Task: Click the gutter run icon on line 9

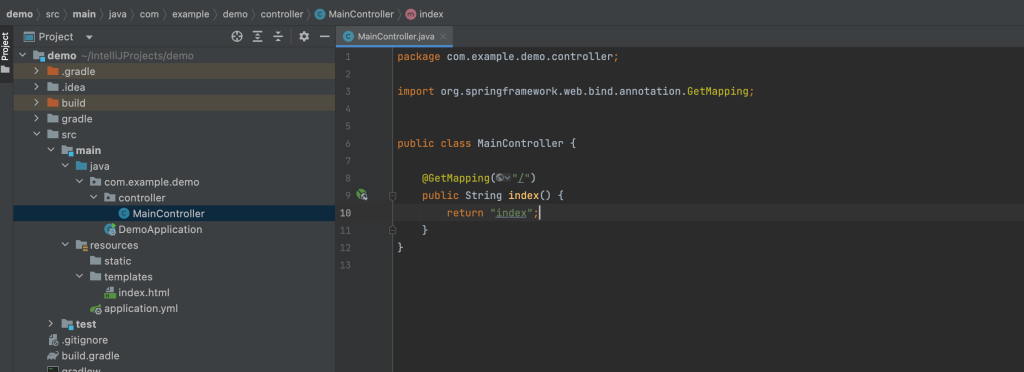Action: tap(361, 194)
